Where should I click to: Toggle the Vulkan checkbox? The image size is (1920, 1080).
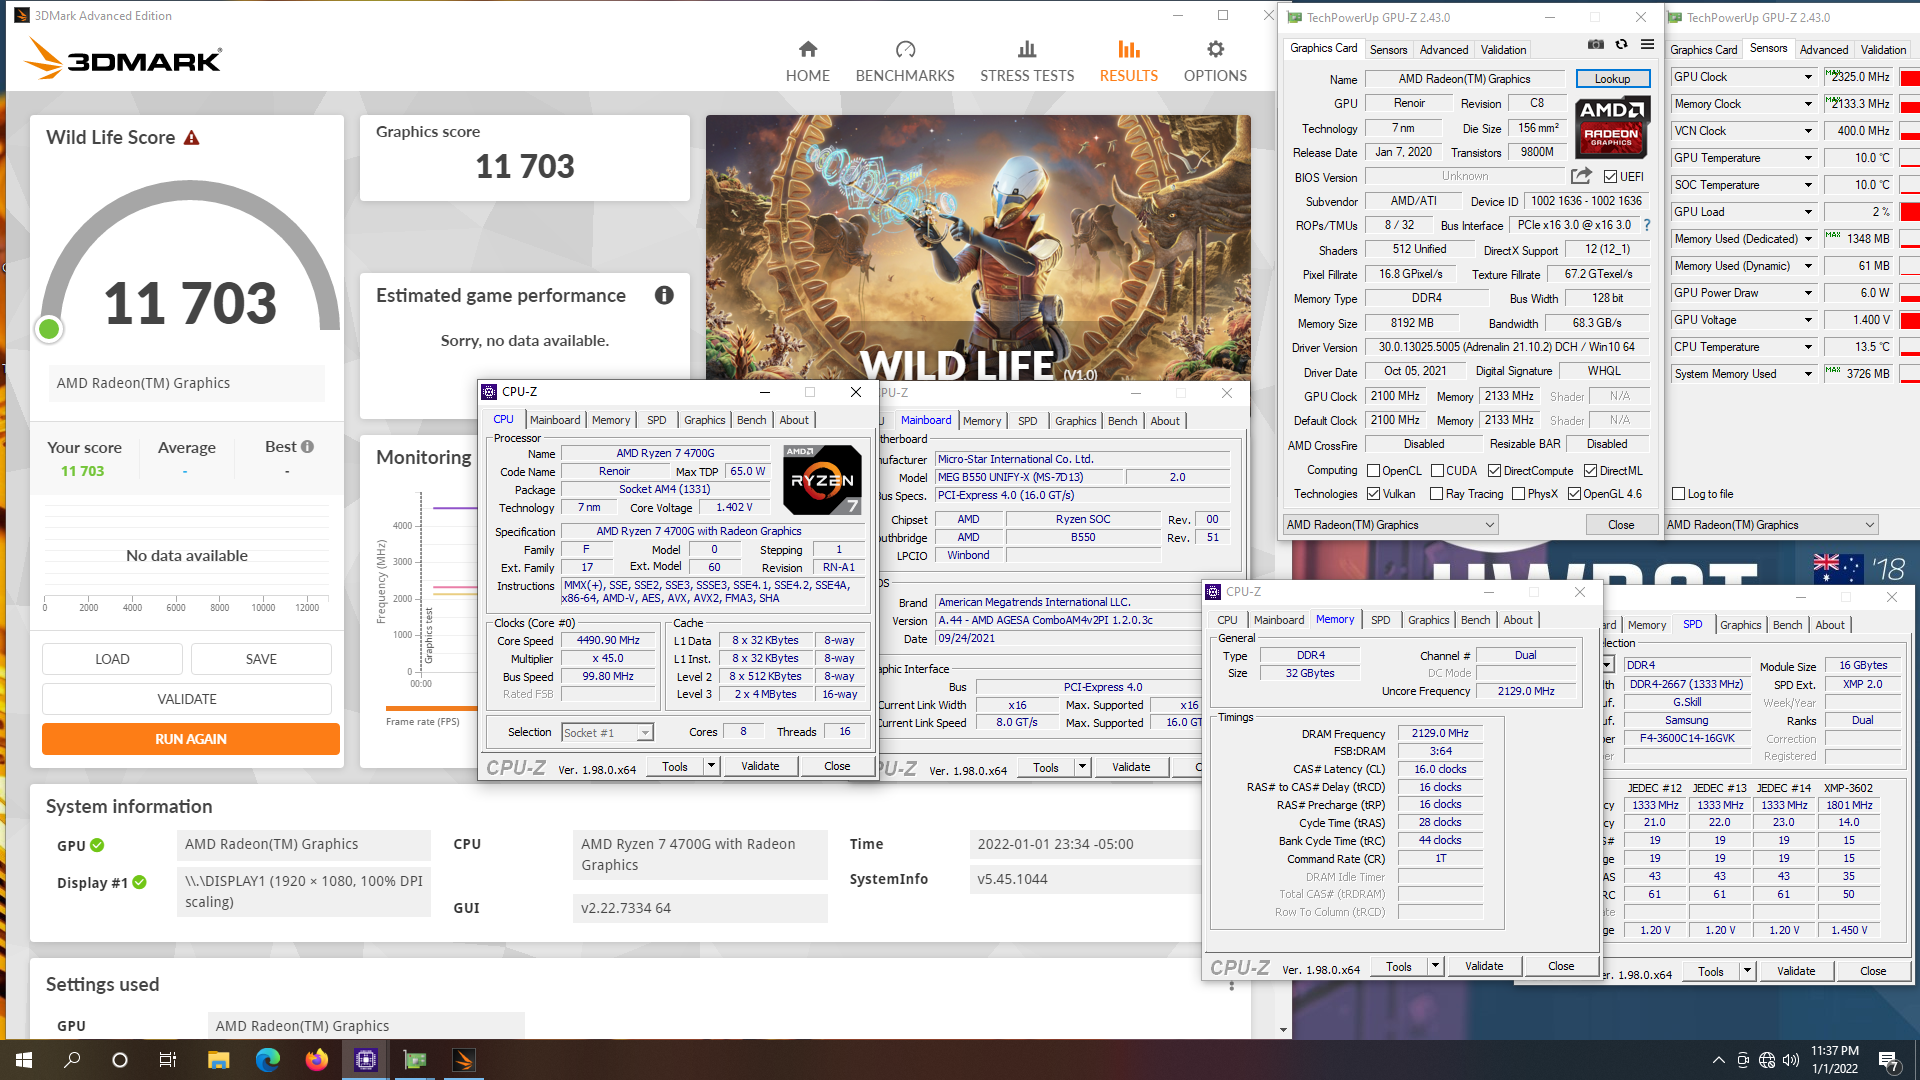(1374, 494)
